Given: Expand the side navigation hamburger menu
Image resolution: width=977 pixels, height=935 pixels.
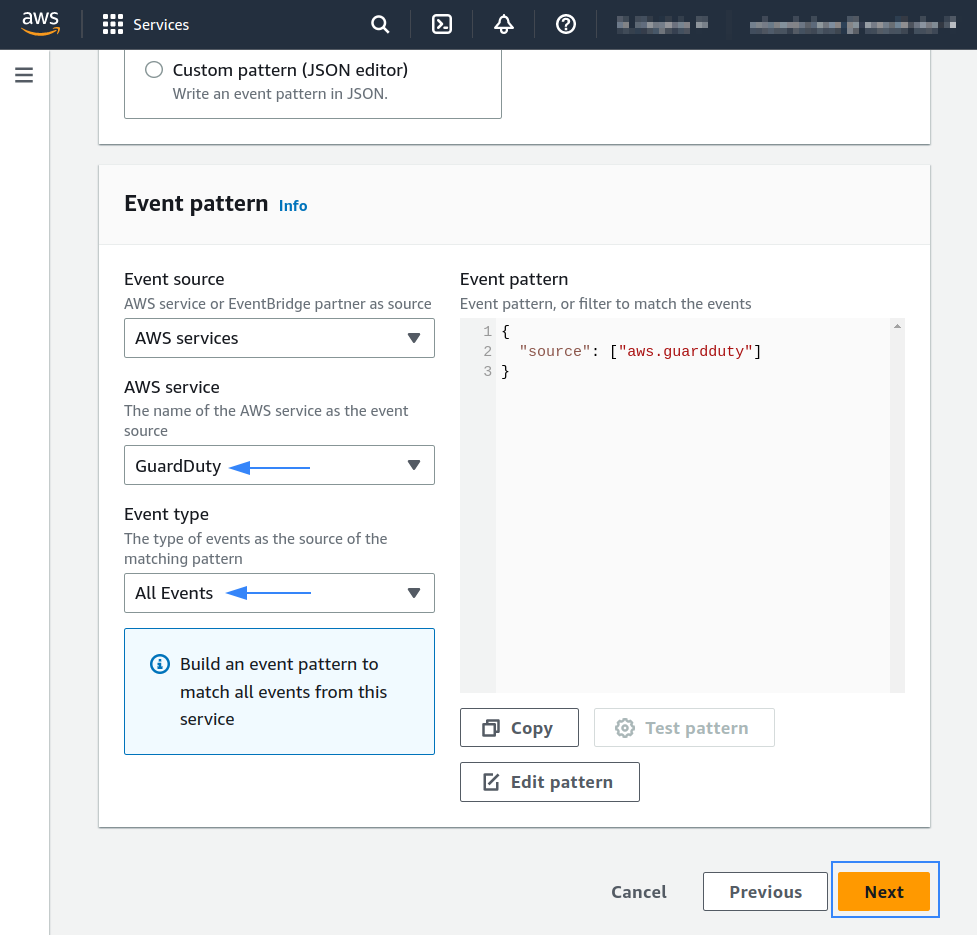Looking at the screenshot, I should click(24, 75).
